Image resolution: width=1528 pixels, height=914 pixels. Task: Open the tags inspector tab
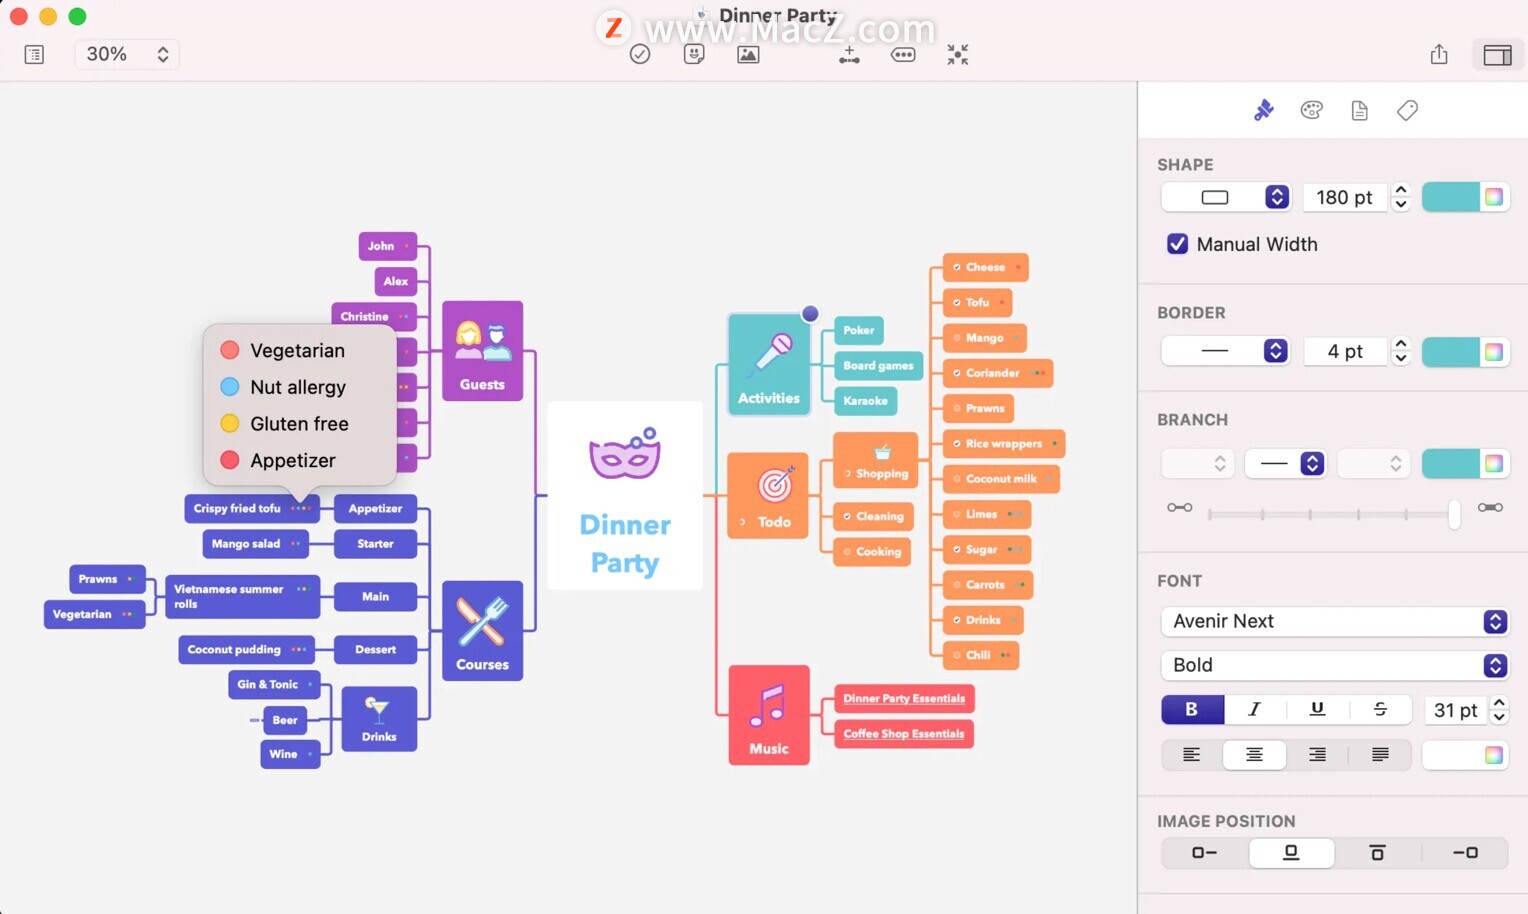(x=1407, y=110)
